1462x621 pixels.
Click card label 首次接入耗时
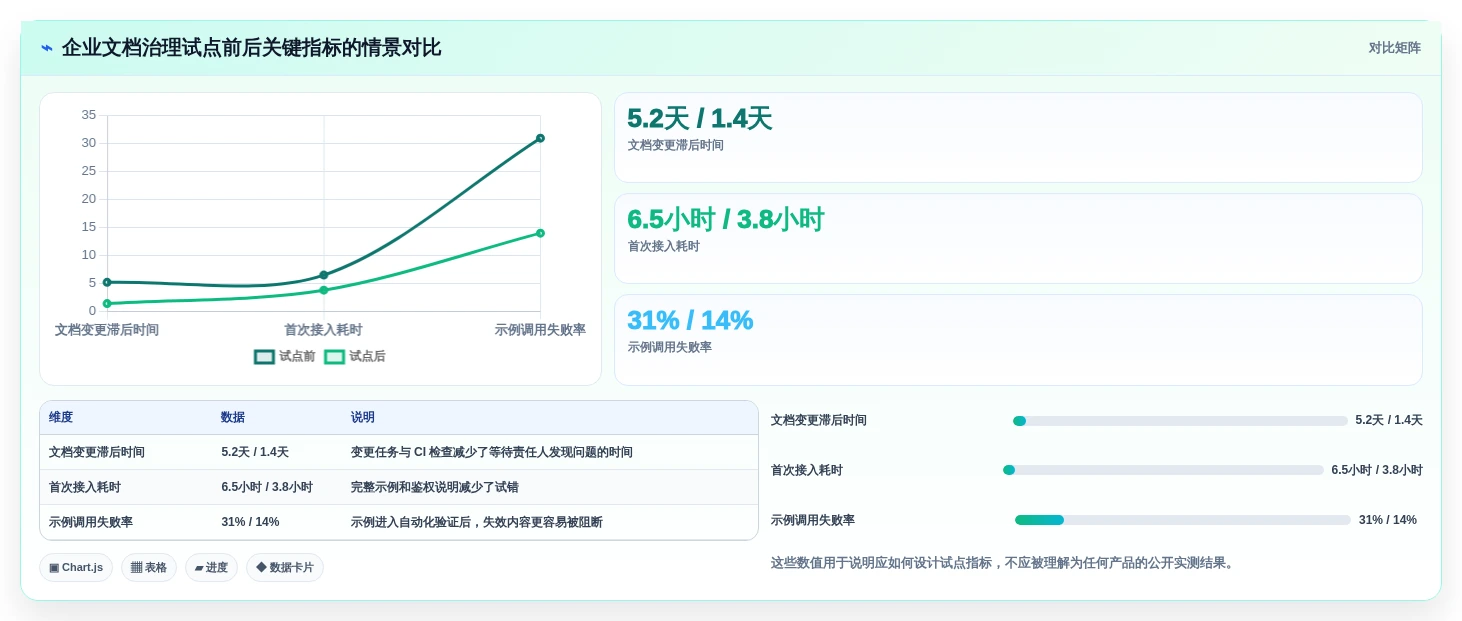[x=664, y=247]
